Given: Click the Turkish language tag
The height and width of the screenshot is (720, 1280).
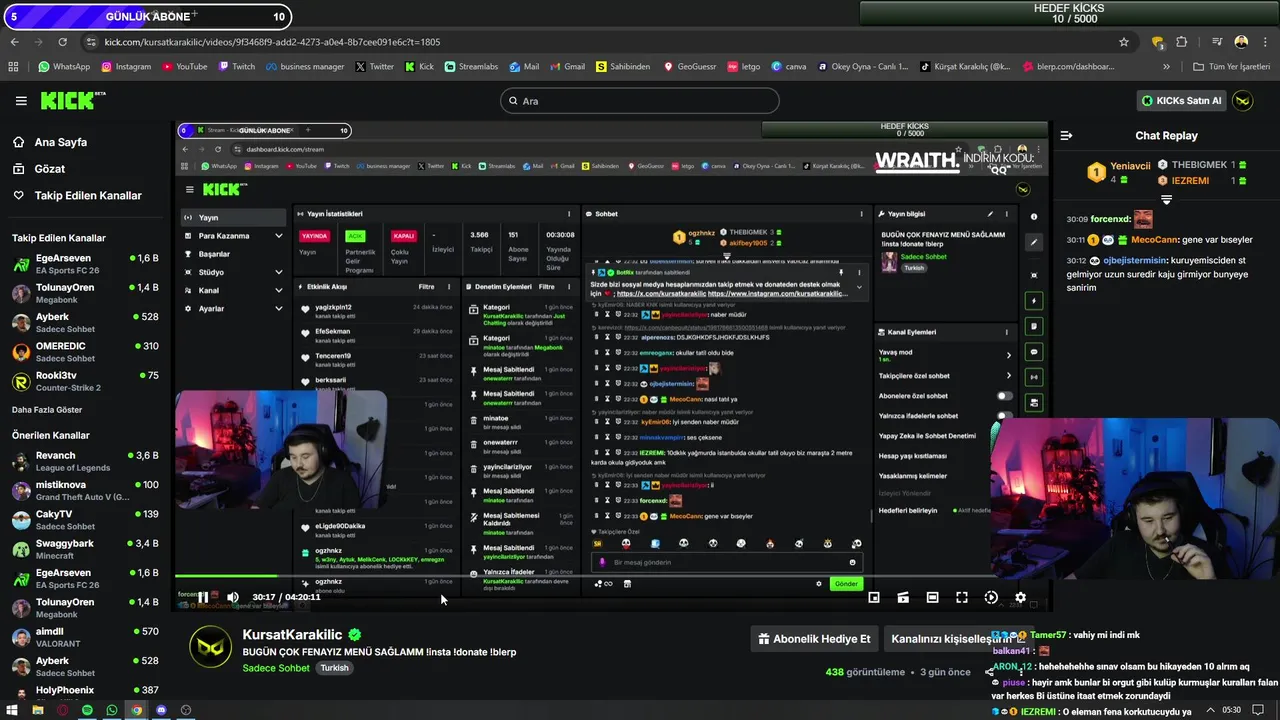Looking at the screenshot, I should (334, 668).
